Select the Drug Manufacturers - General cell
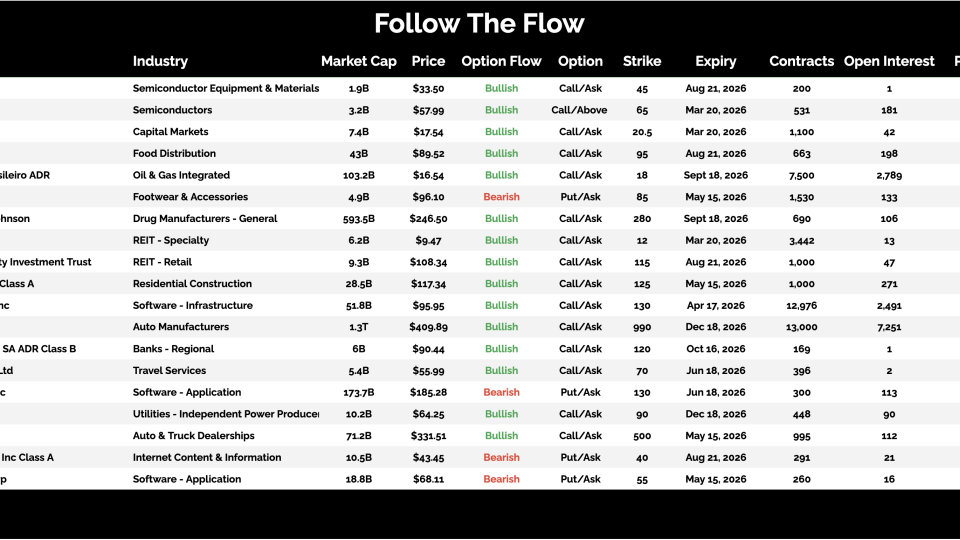Image resolution: width=960 pixels, height=540 pixels. point(204,219)
